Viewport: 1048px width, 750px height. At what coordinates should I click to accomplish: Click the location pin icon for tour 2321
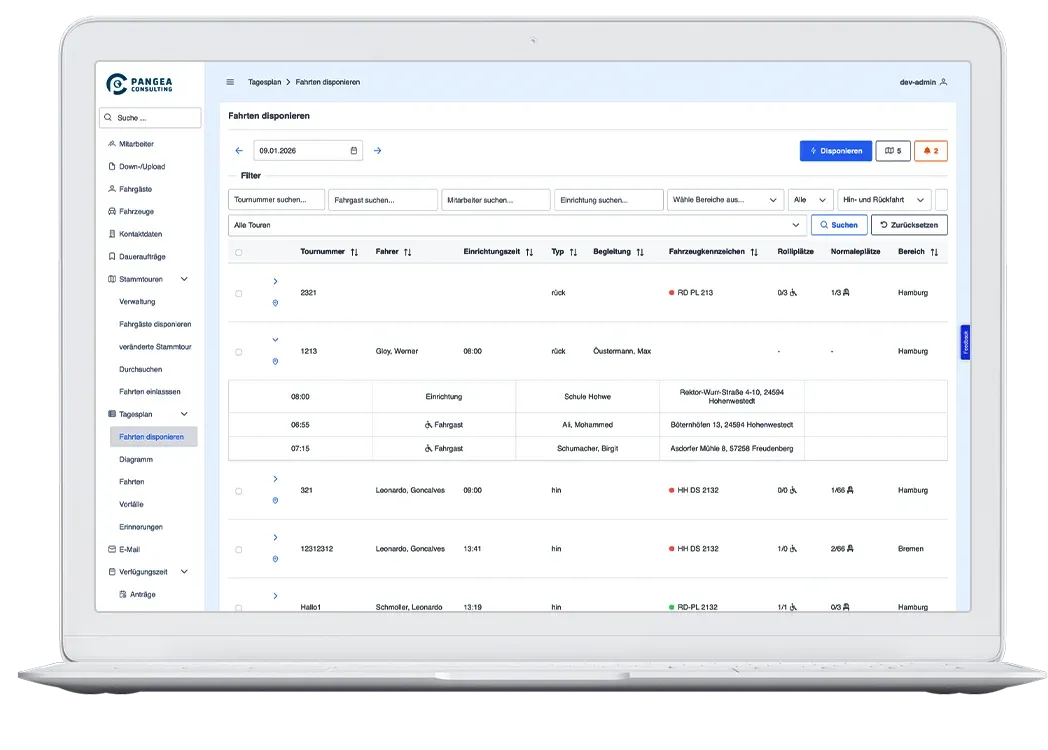[275, 303]
